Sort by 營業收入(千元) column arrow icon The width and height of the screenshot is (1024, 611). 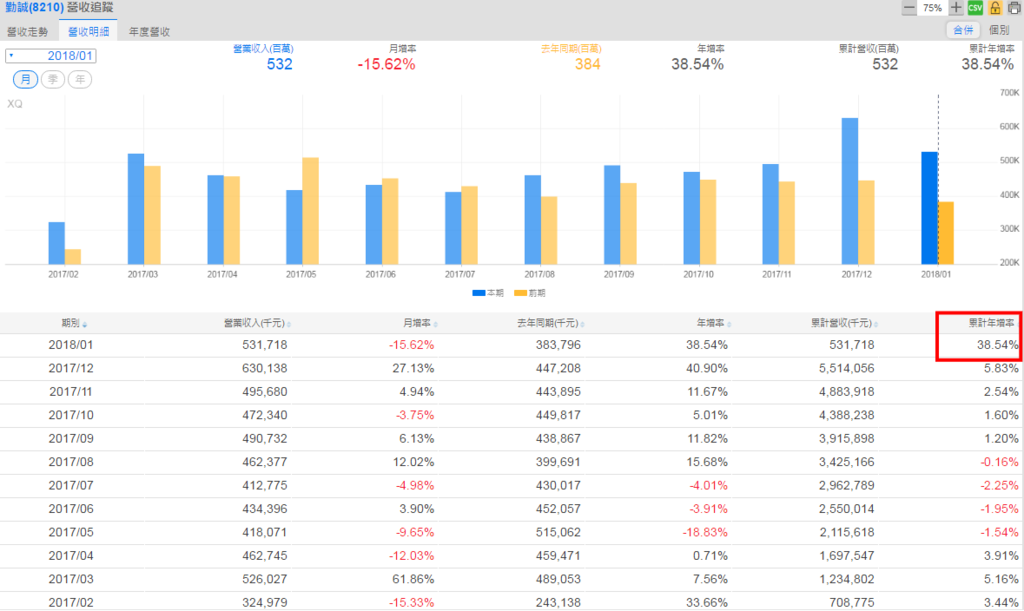point(289,324)
